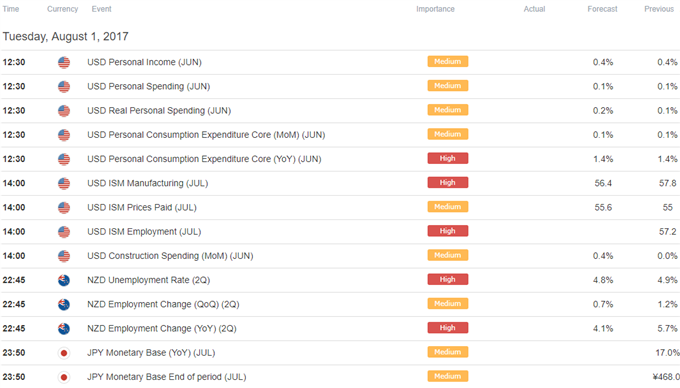Screen dimensions: 680x388
Task: Click the 55.6 forecast for ISM Prices Paid
Action: point(603,208)
